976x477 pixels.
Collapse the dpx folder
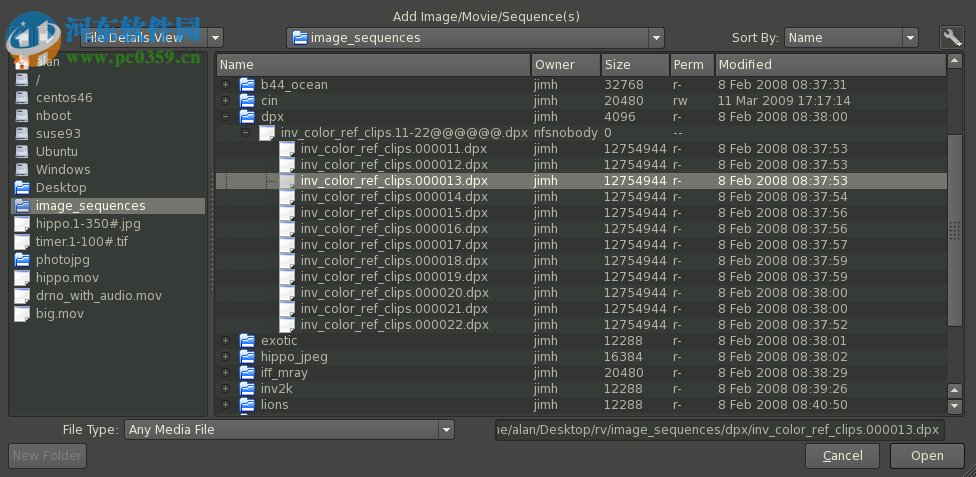(x=225, y=117)
